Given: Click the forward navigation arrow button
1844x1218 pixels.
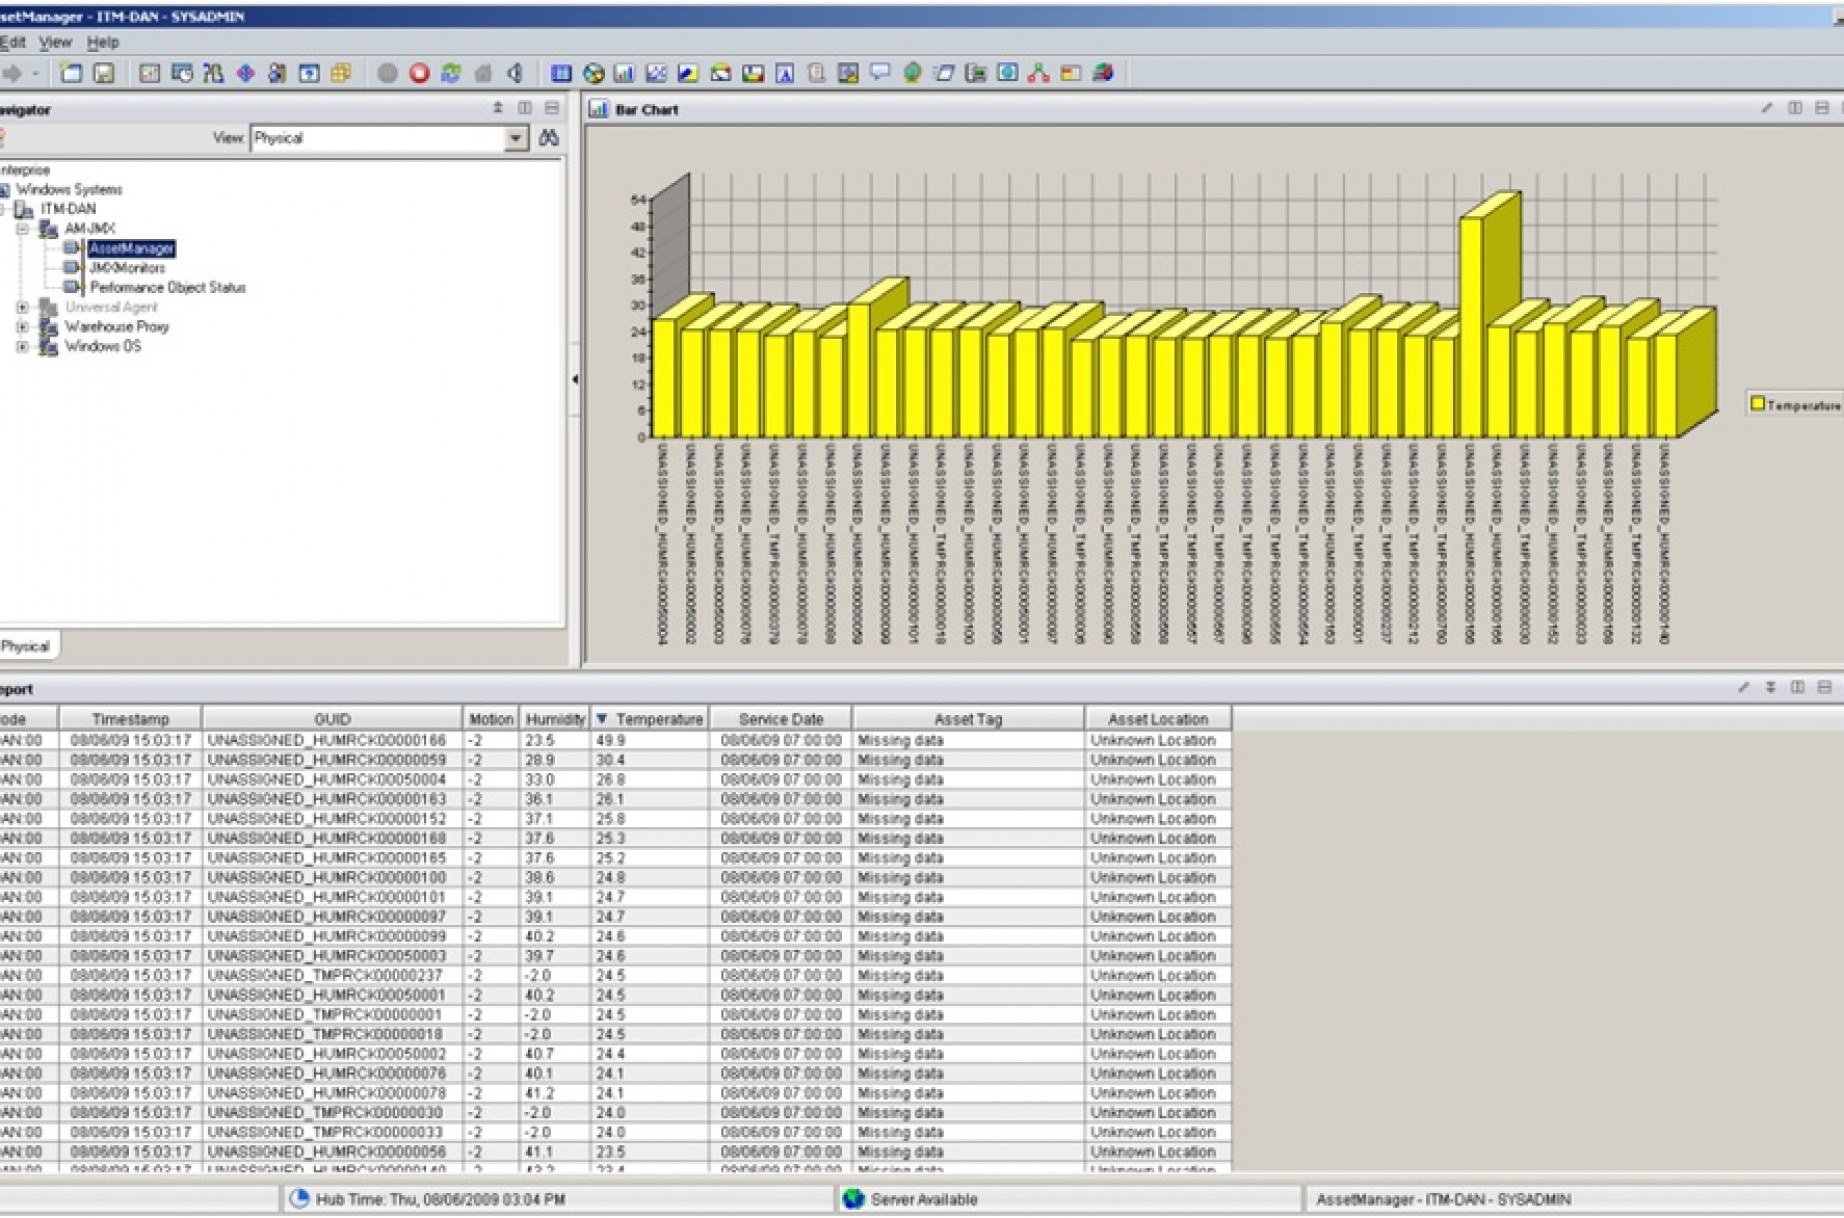Looking at the screenshot, I should [x=12, y=72].
